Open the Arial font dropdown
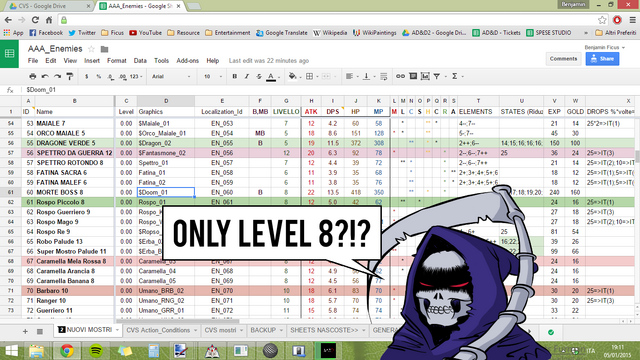Screen dimensions: 640x360 coord(171,76)
